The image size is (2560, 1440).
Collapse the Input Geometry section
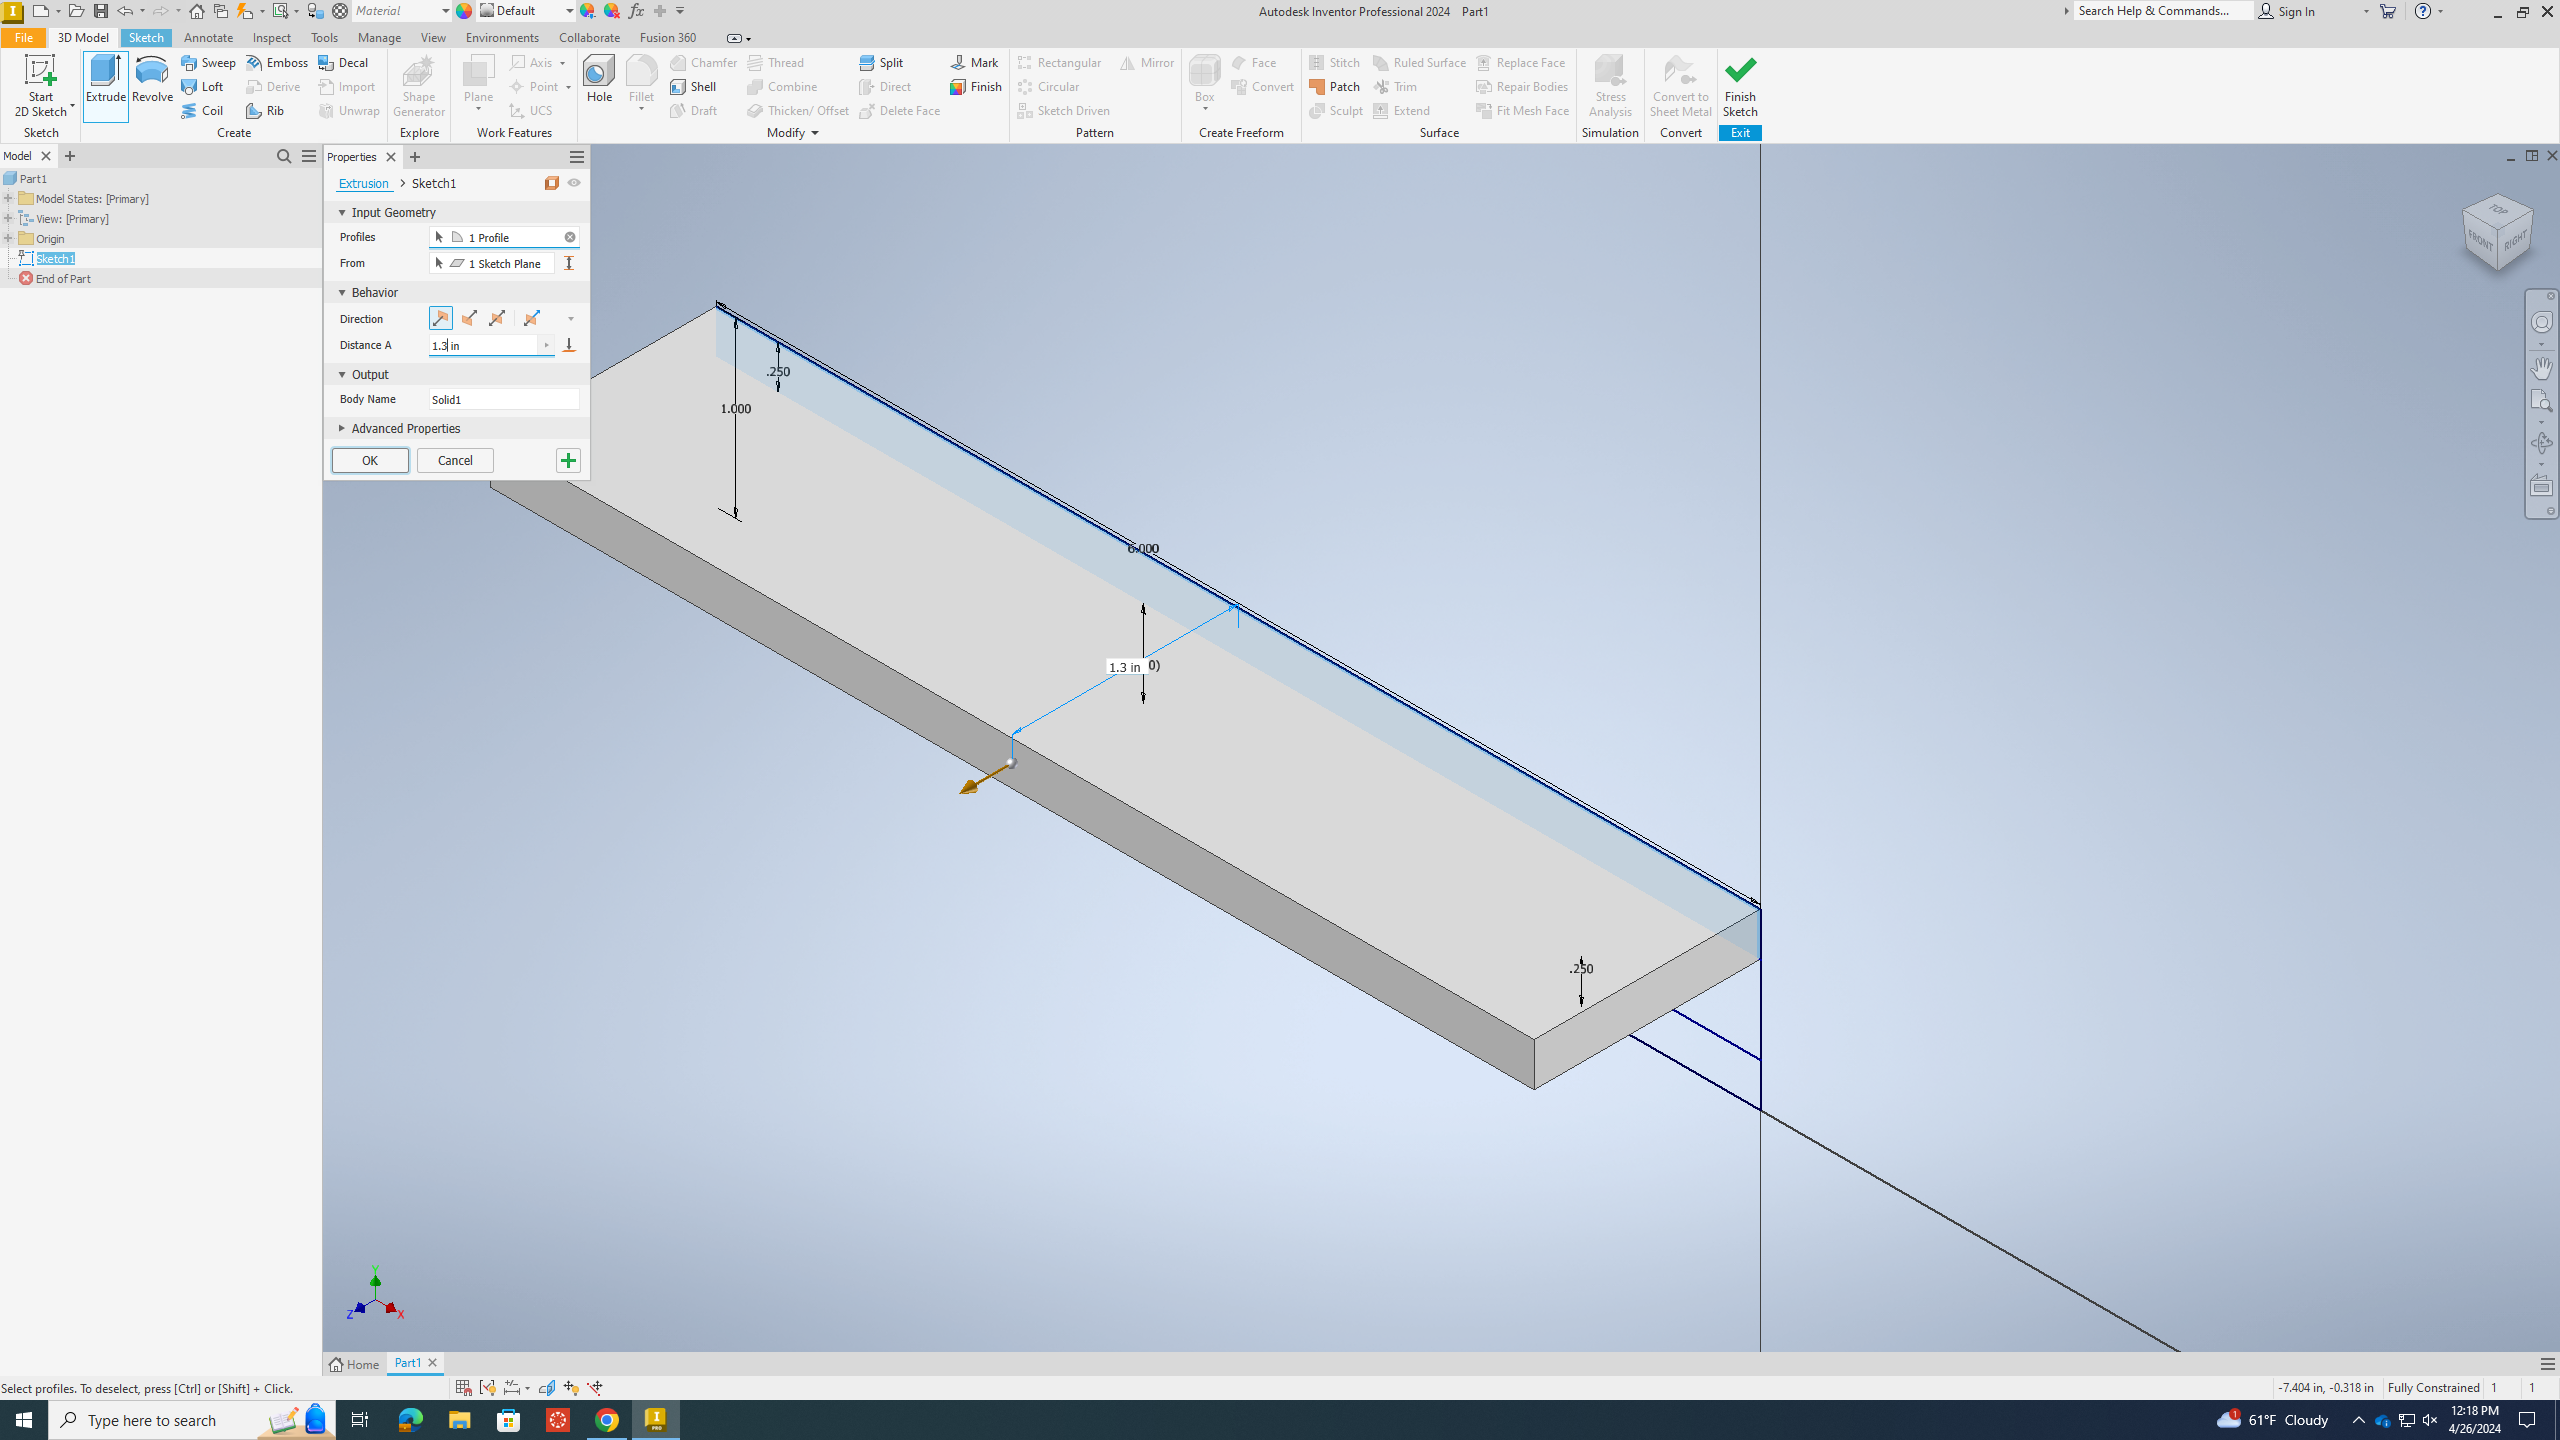(341, 212)
